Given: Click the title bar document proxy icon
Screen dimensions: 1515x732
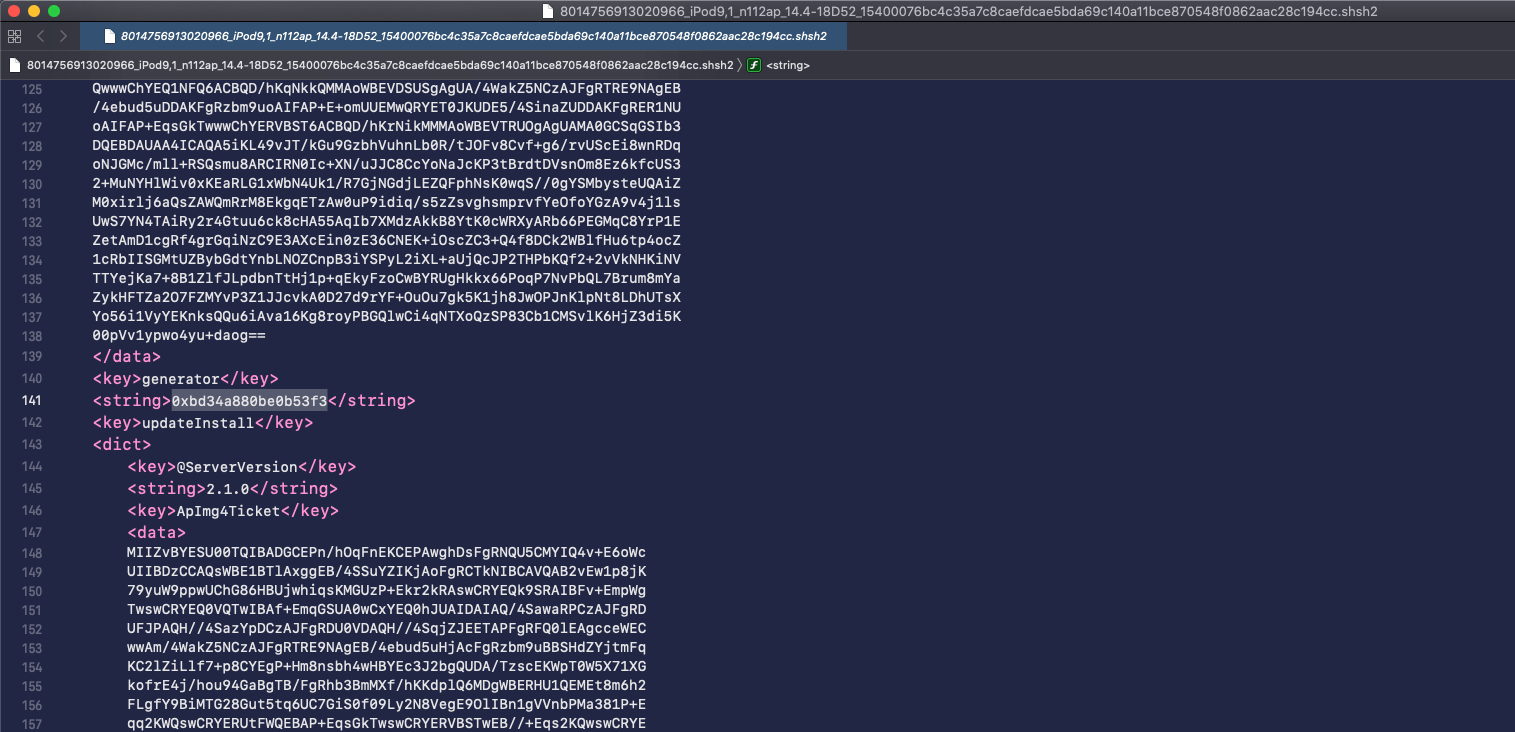Looking at the screenshot, I should 548,11.
